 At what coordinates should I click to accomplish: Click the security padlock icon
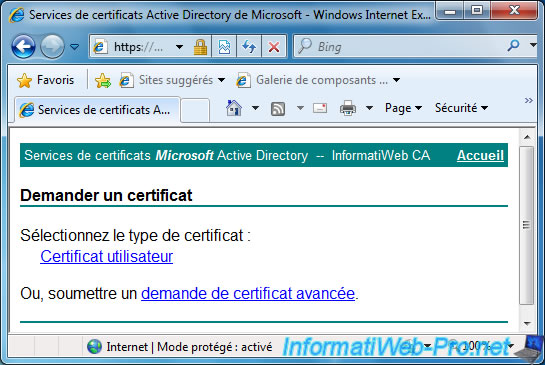point(200,47)
